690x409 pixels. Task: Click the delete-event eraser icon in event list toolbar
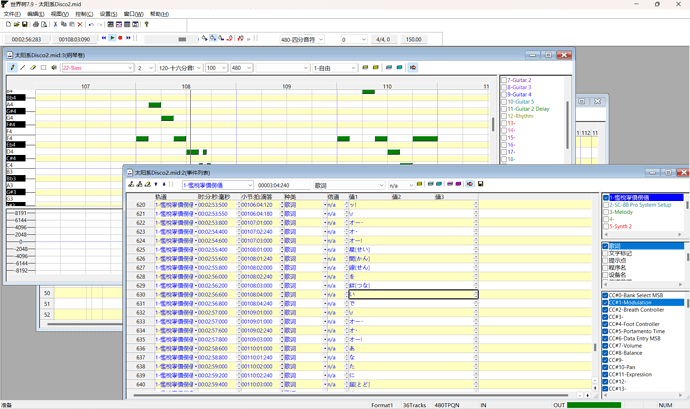tap(147, 184)
